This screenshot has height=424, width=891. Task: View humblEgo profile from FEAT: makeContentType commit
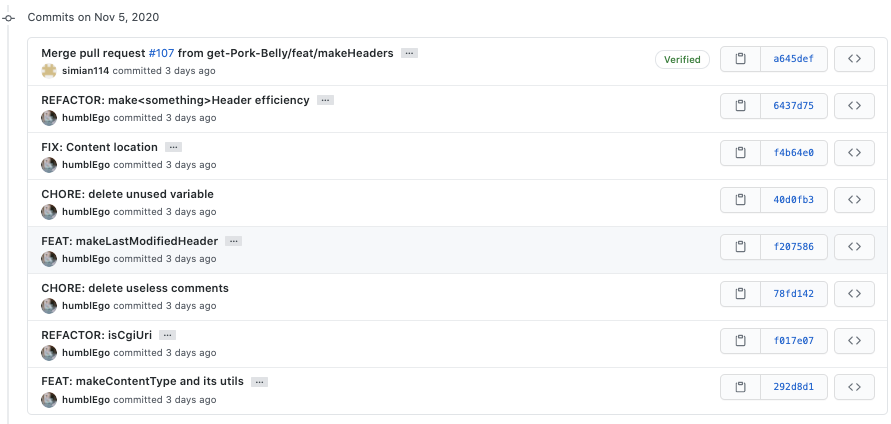85,399
